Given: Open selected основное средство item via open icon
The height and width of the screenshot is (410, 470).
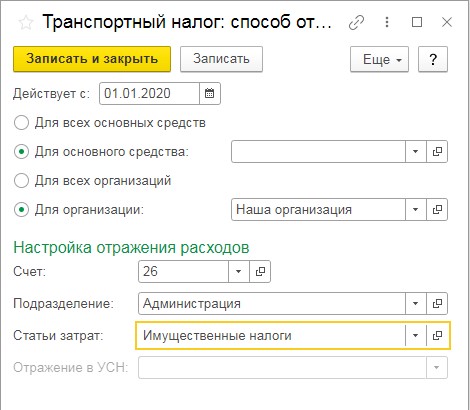Looking at the screenshot, I should point(437,152).
